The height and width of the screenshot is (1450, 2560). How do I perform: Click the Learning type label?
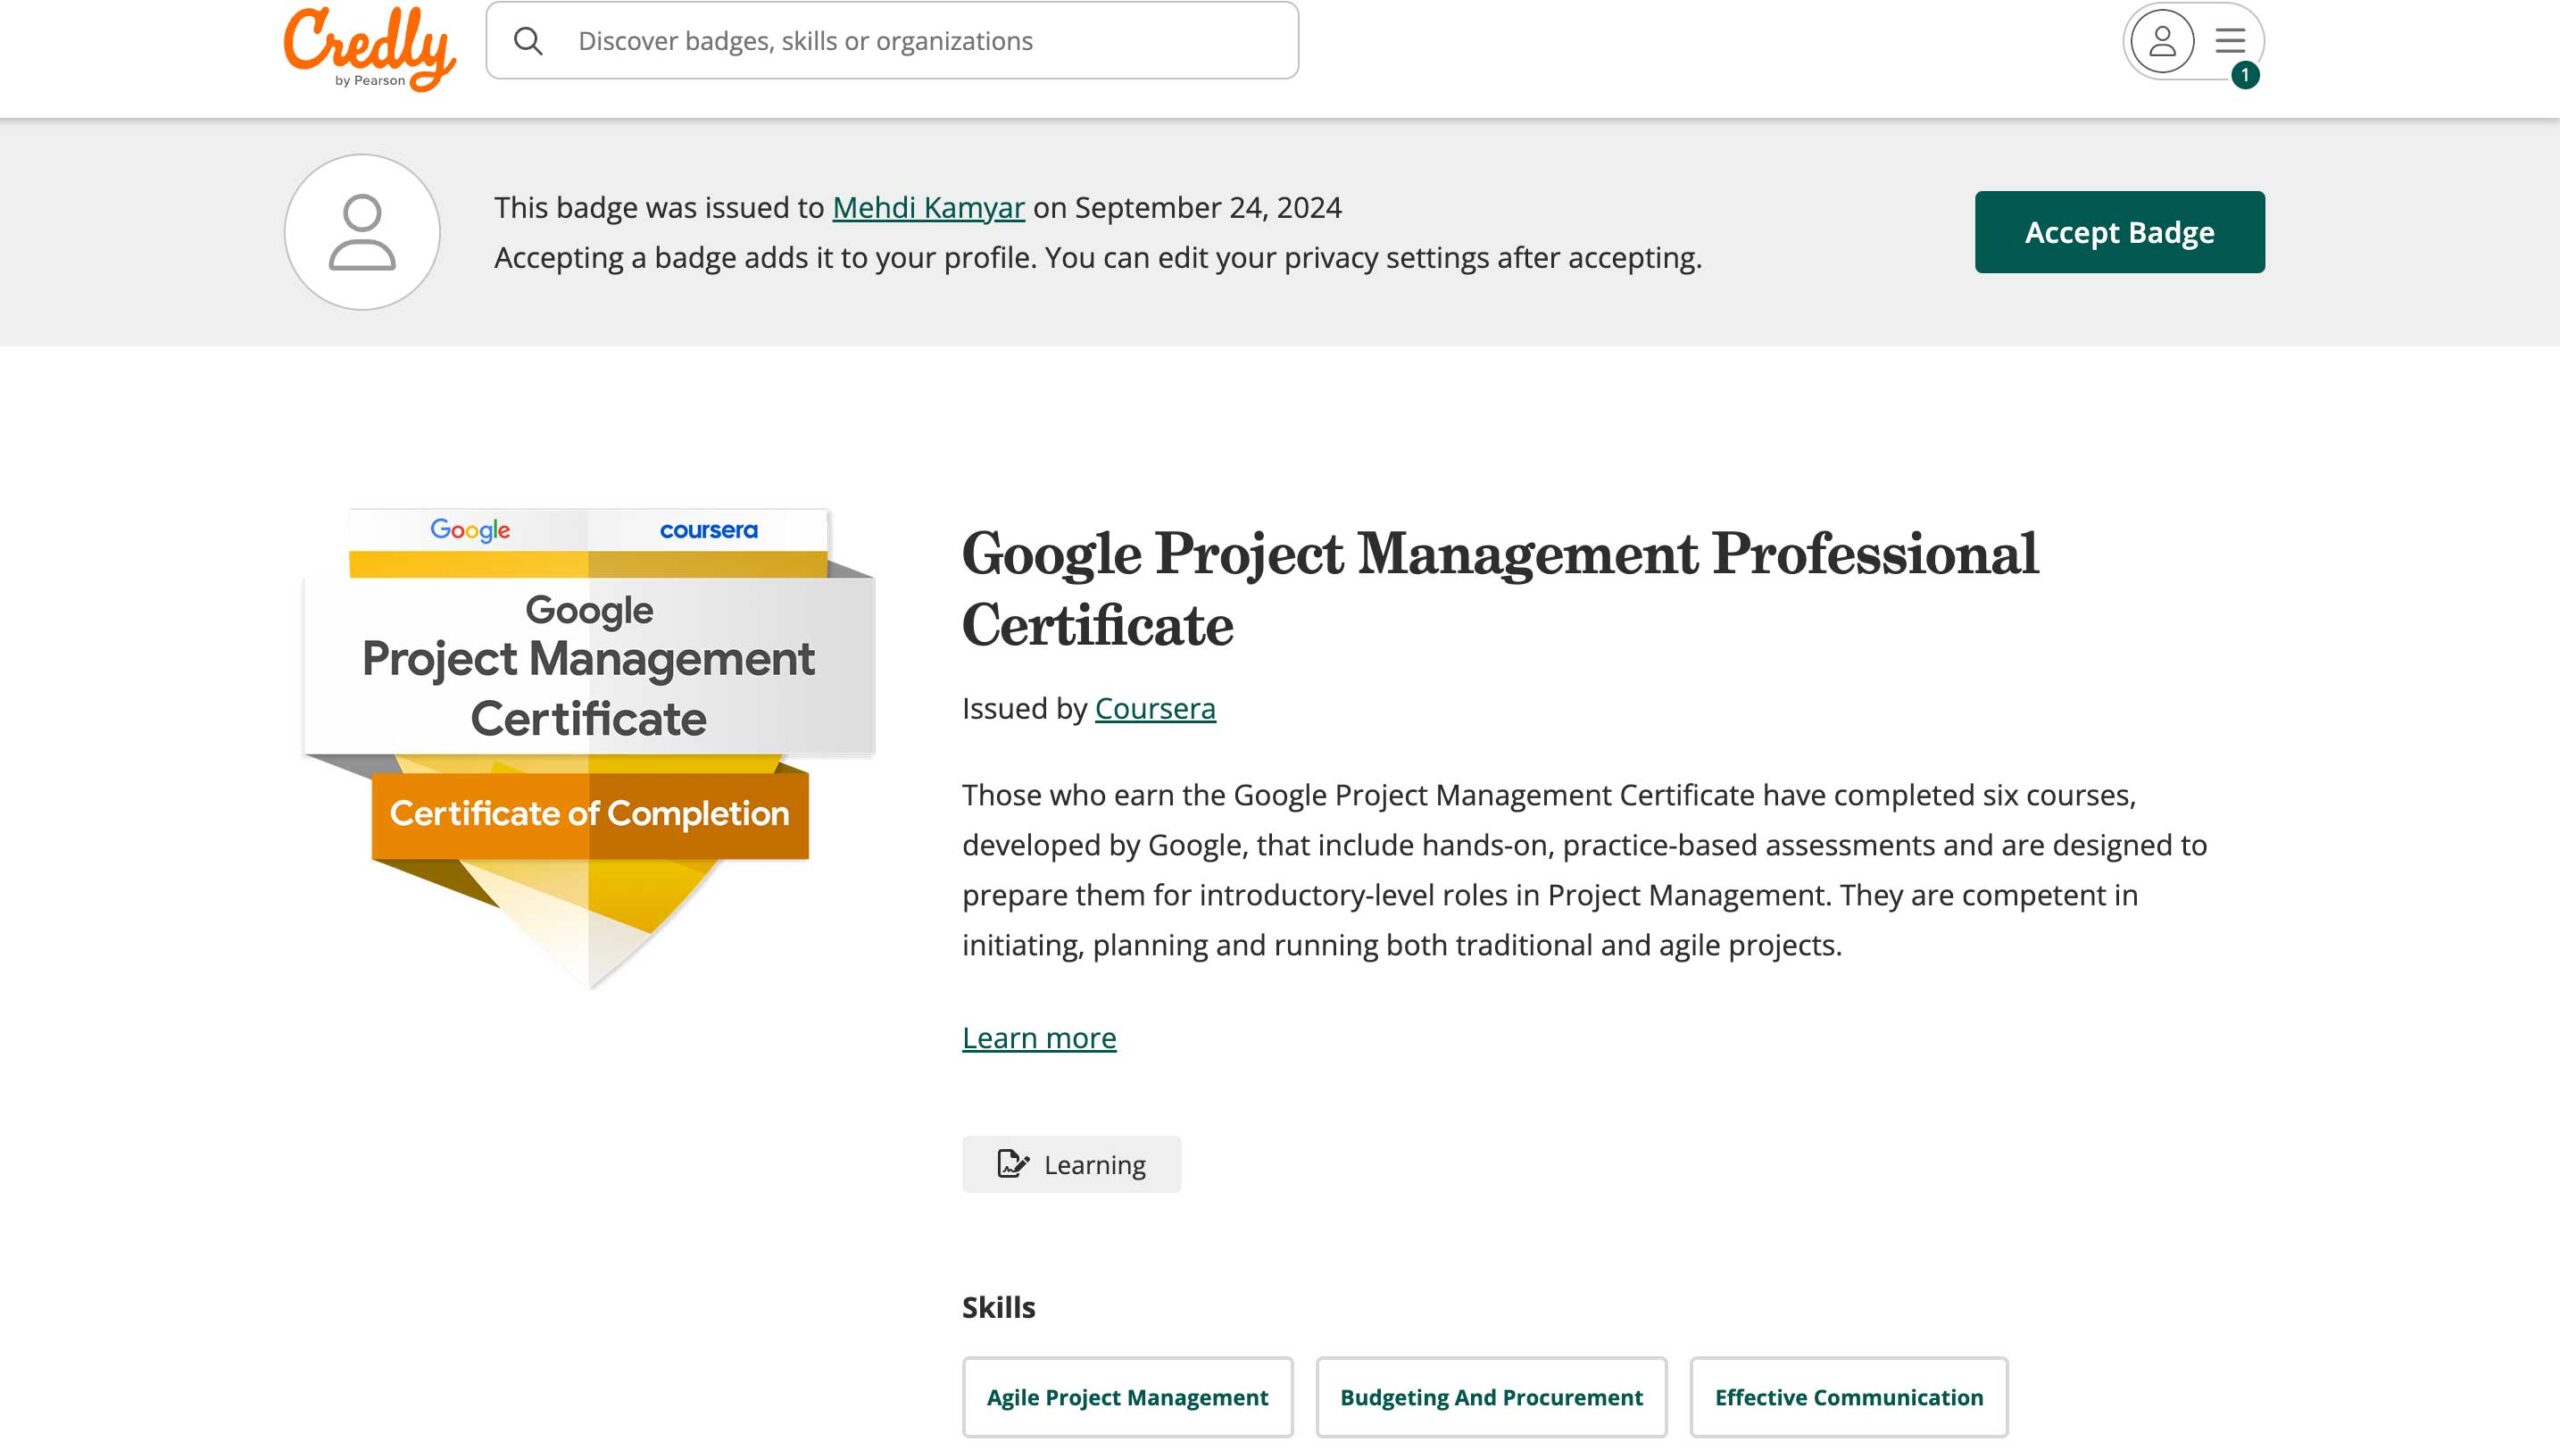(1095, 1164)
